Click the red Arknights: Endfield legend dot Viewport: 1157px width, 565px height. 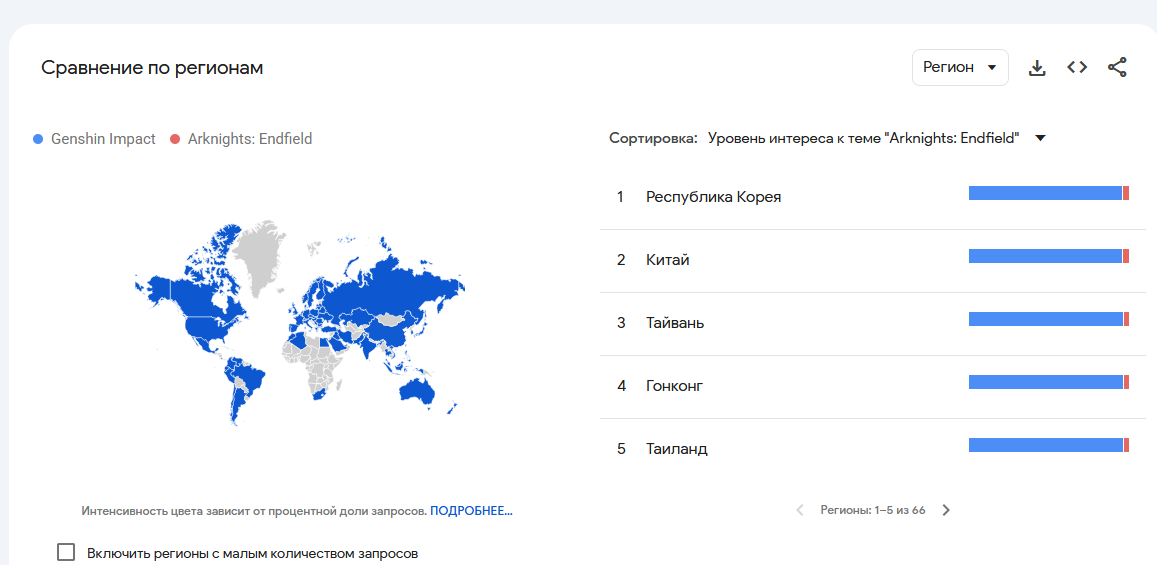(175, 139)
